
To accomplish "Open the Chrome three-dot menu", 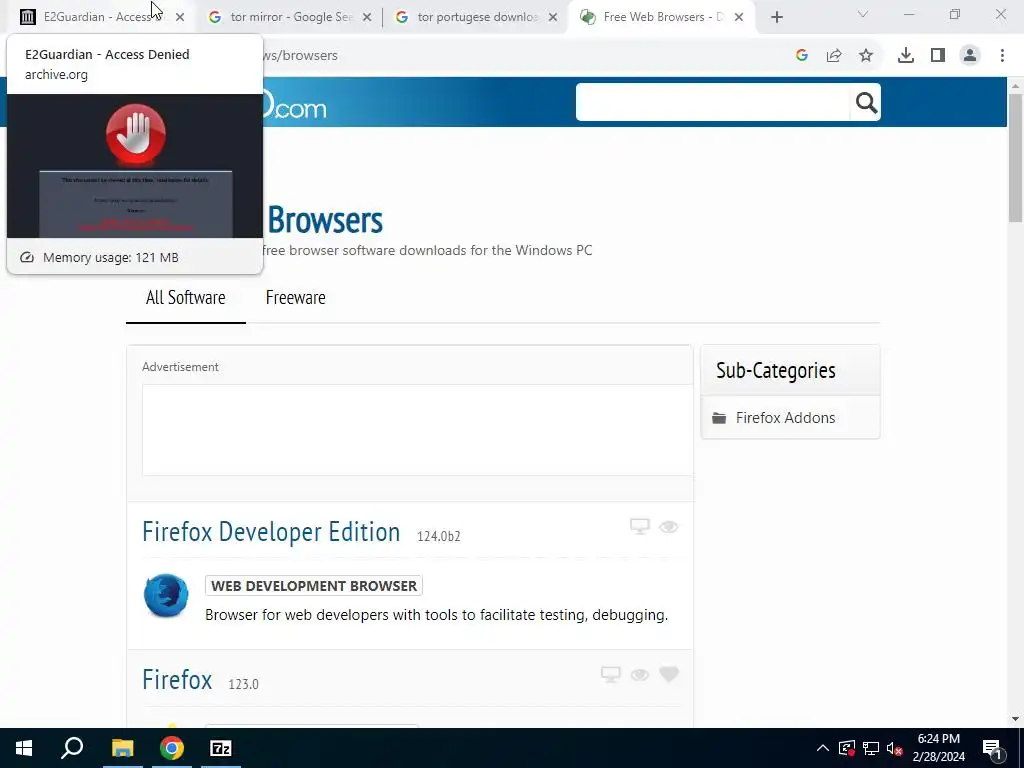I will 1002,56.
